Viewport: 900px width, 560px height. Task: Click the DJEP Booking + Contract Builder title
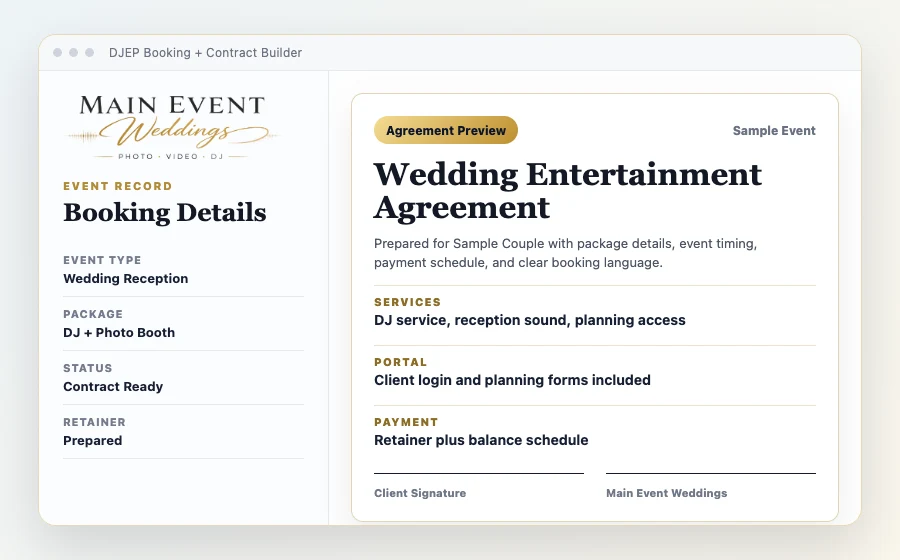[205, 53]
